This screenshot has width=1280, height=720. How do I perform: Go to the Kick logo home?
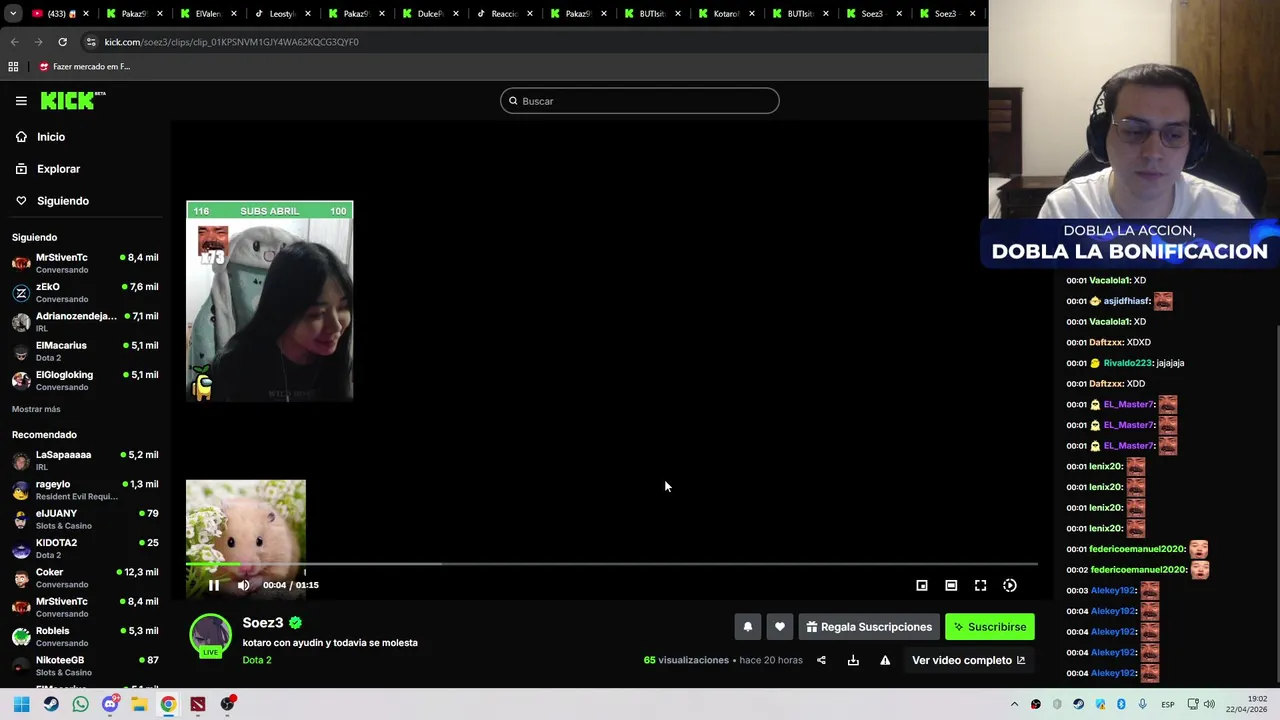pyautogui.click(x=73, y=100)
